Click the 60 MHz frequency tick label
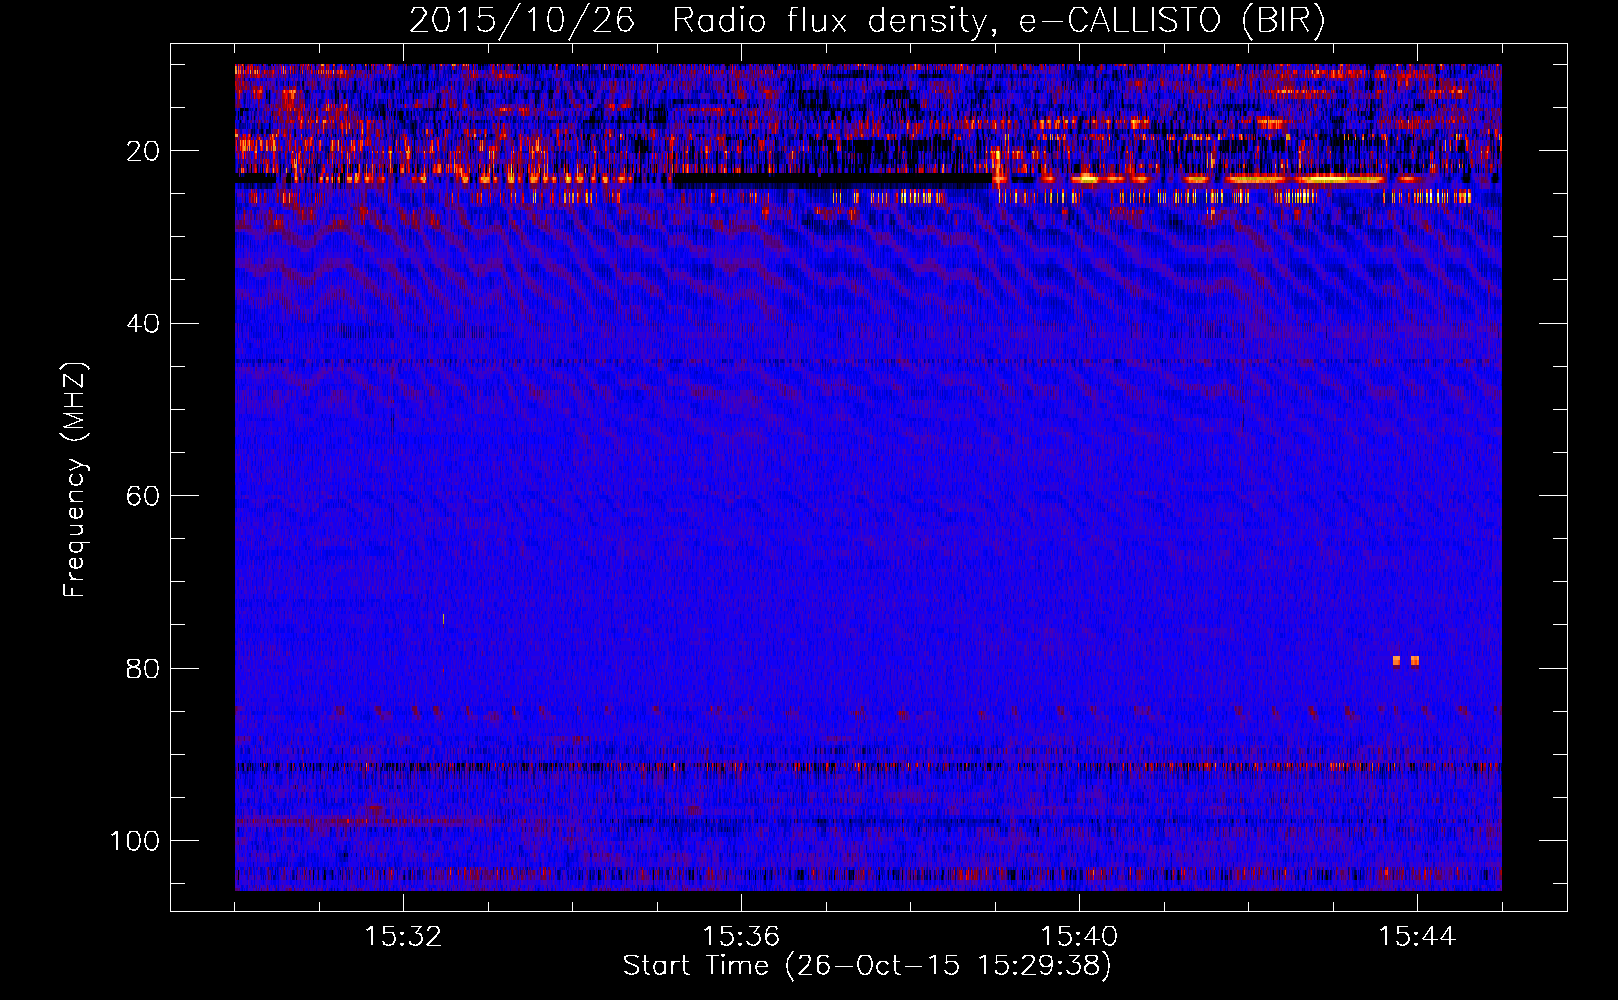This screenshot has height=1000, width=1618. click(143, 496)
